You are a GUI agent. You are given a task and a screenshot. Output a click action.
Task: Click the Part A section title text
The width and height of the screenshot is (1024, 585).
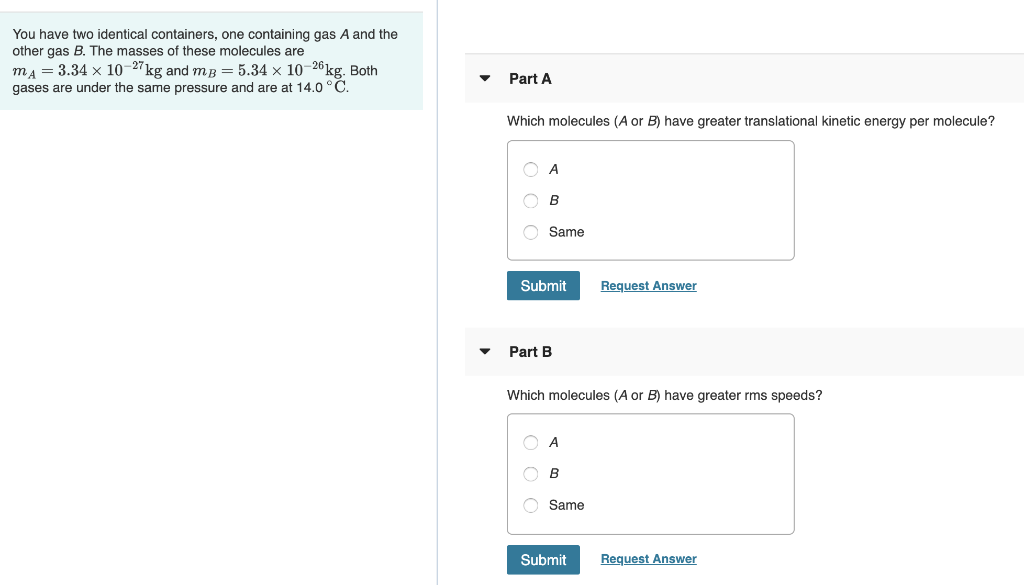[x=530, y=78]
